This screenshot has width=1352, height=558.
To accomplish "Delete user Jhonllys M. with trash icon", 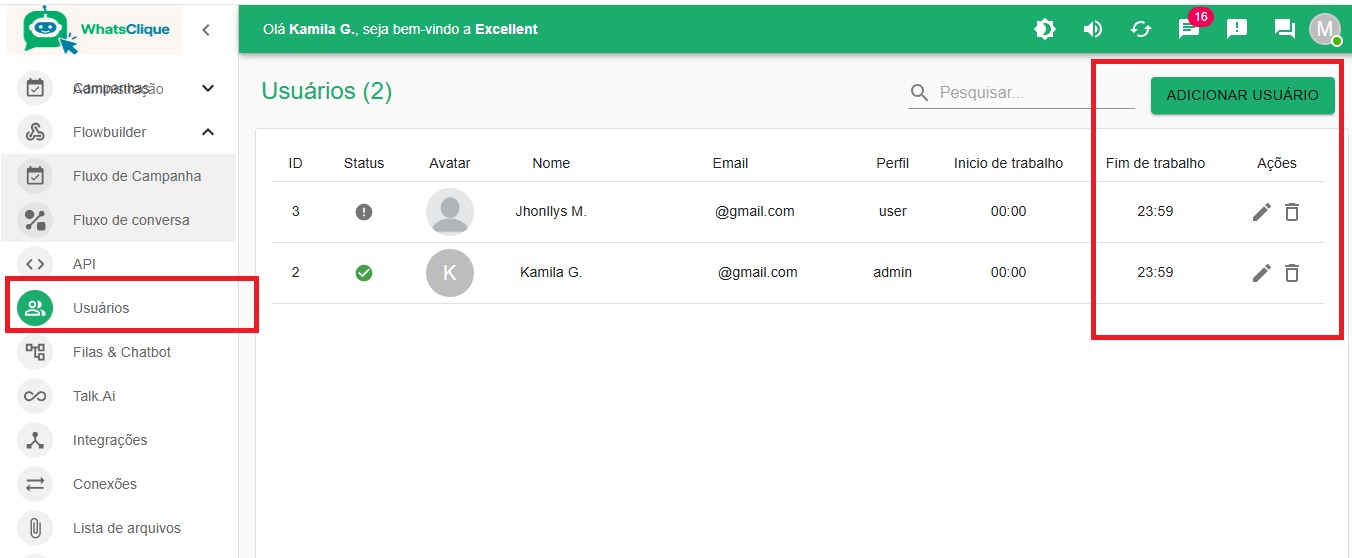I will [x=1292, y=212].
